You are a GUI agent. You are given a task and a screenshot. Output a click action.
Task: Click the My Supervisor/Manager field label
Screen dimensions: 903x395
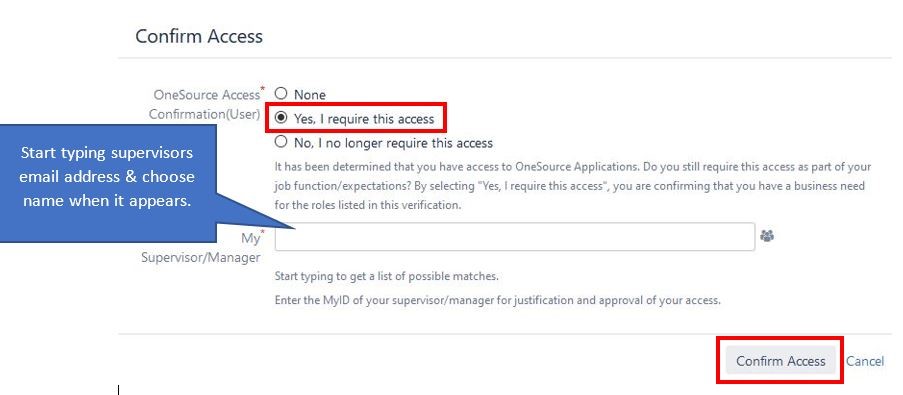coord(201,248)
